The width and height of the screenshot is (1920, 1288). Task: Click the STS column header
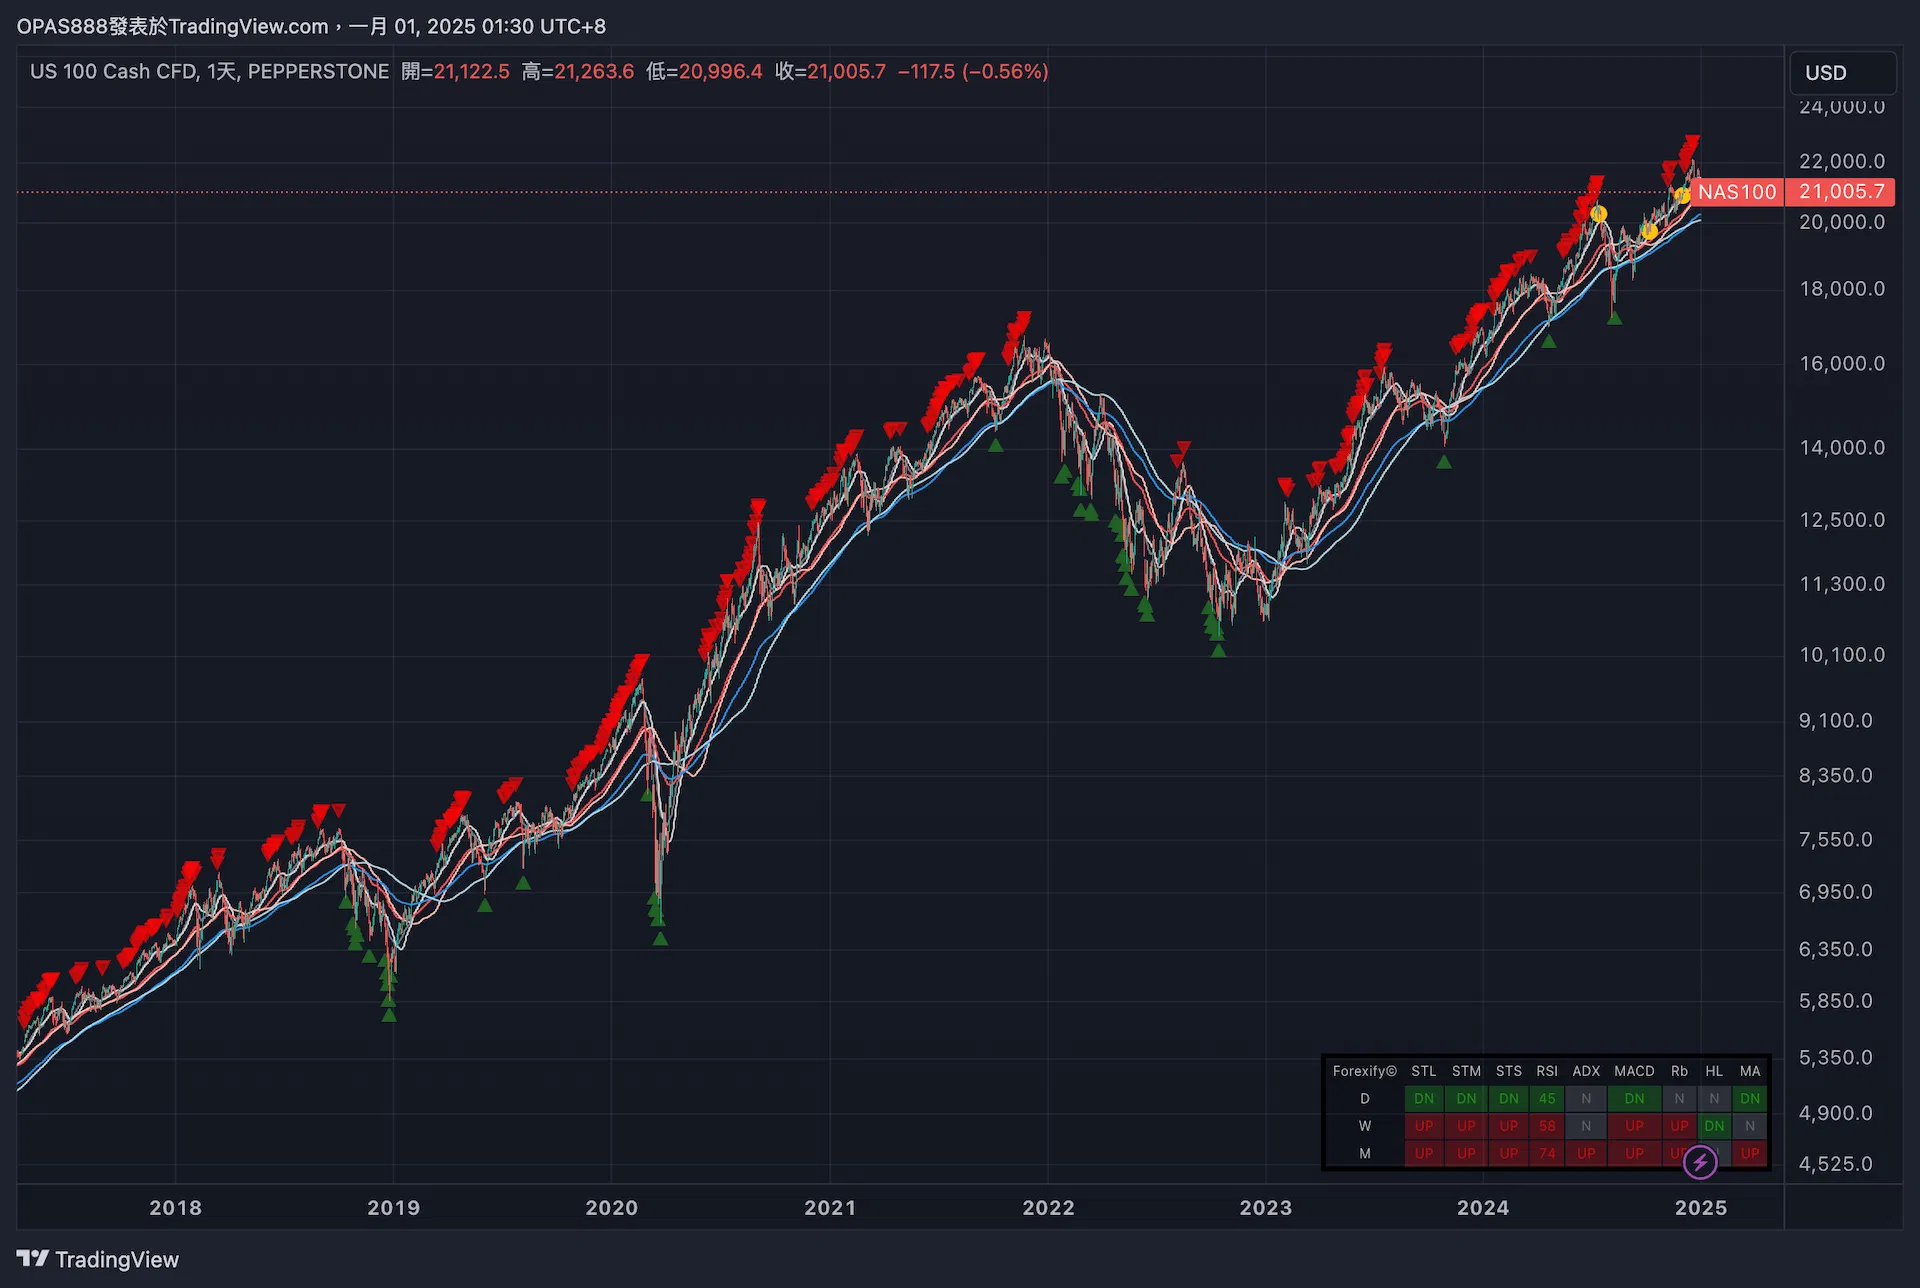tap(1509, 1071)
